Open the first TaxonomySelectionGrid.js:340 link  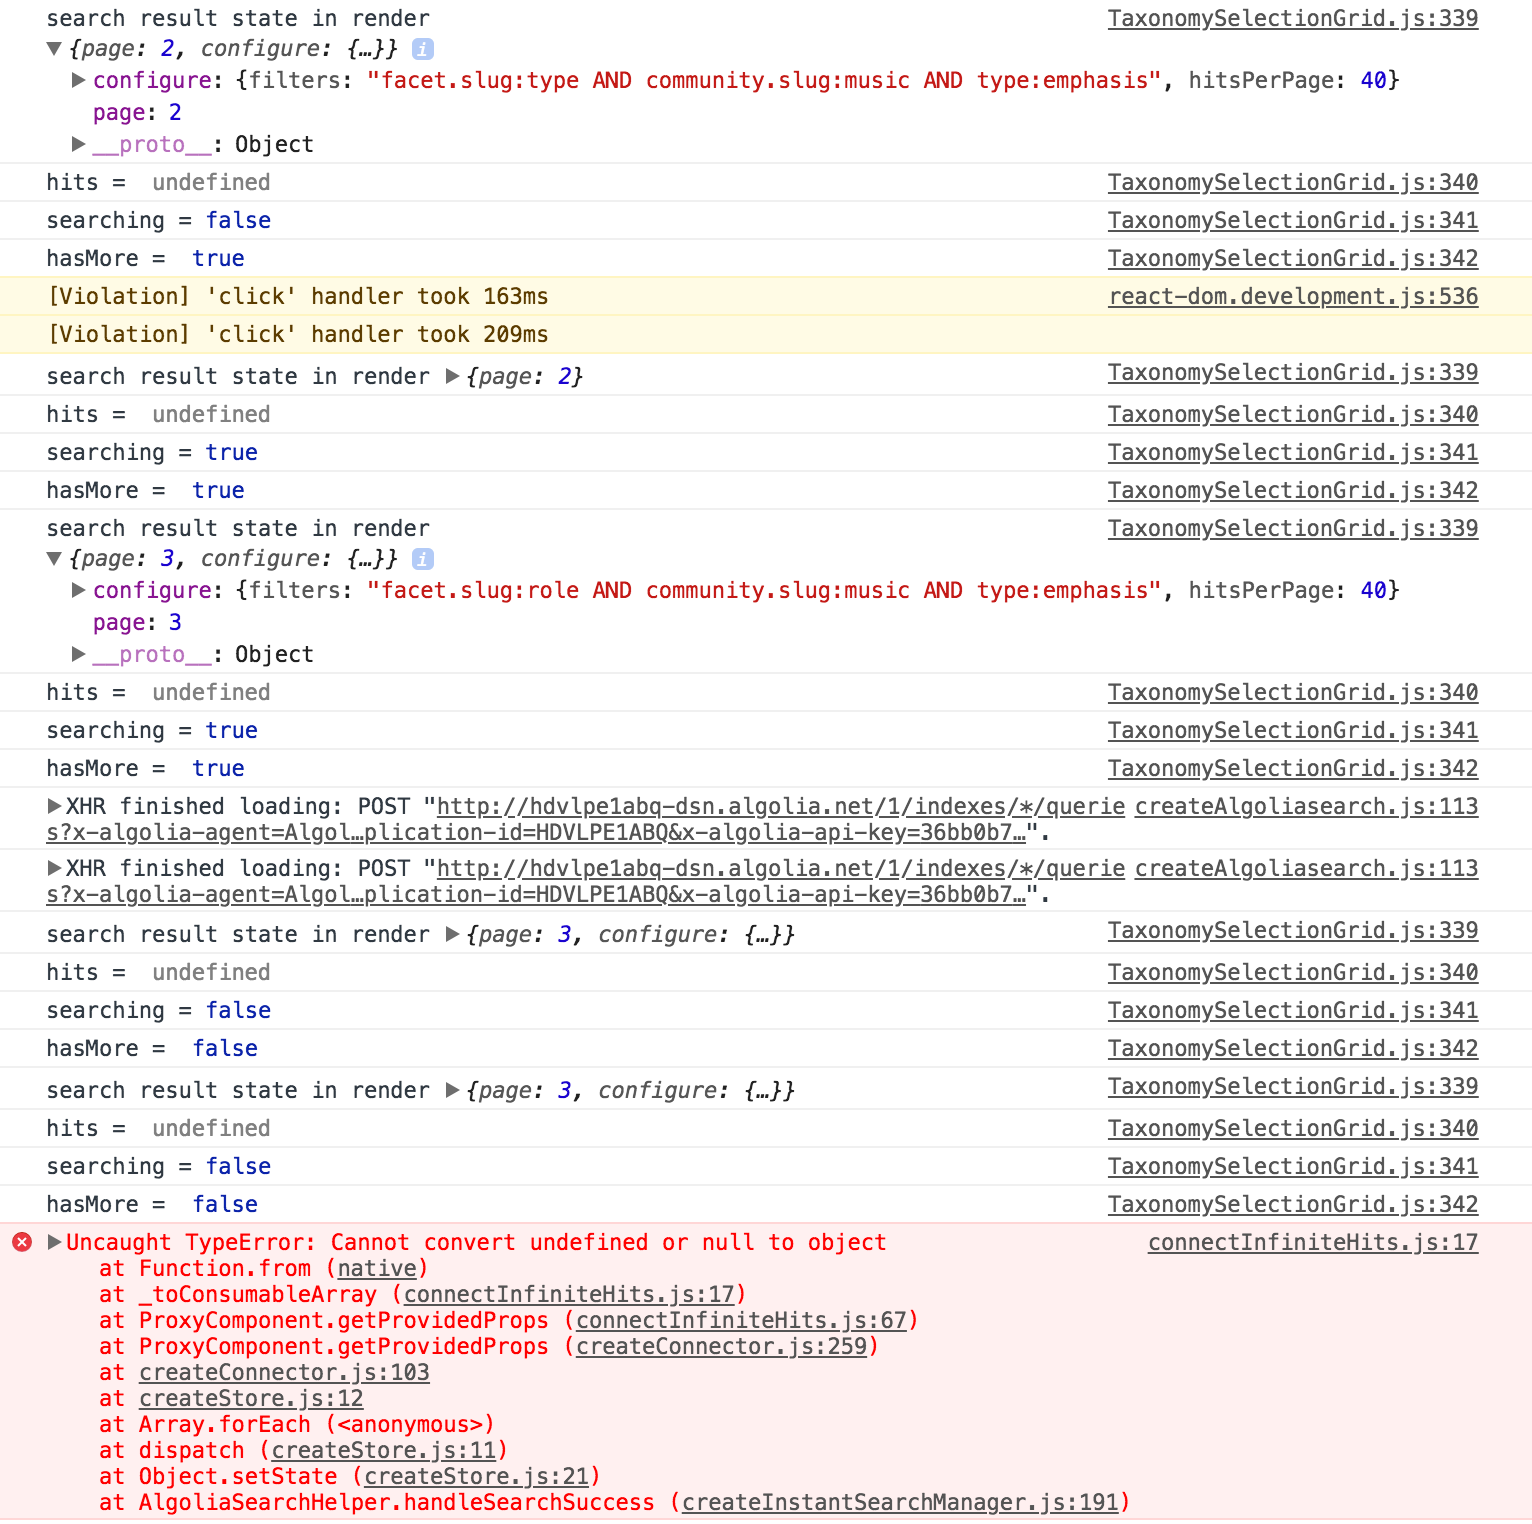point(1293,182)
